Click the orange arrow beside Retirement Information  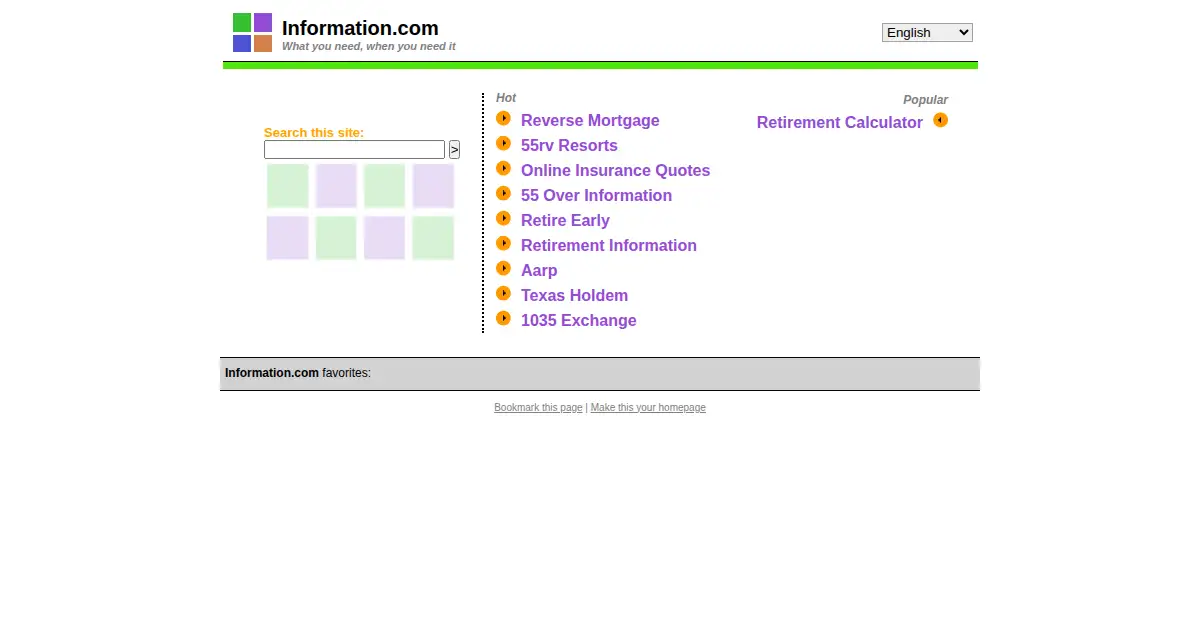click(503, 243)
